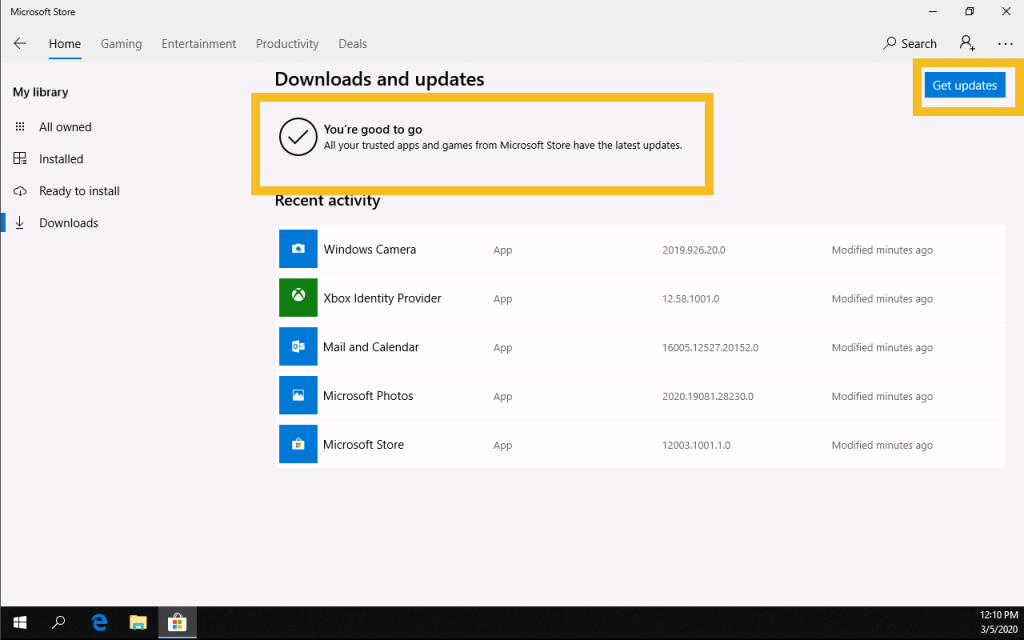Viewport: 1024px width, 640px height.
Task: Click the Windows Camera app icon
Action: 298,249
